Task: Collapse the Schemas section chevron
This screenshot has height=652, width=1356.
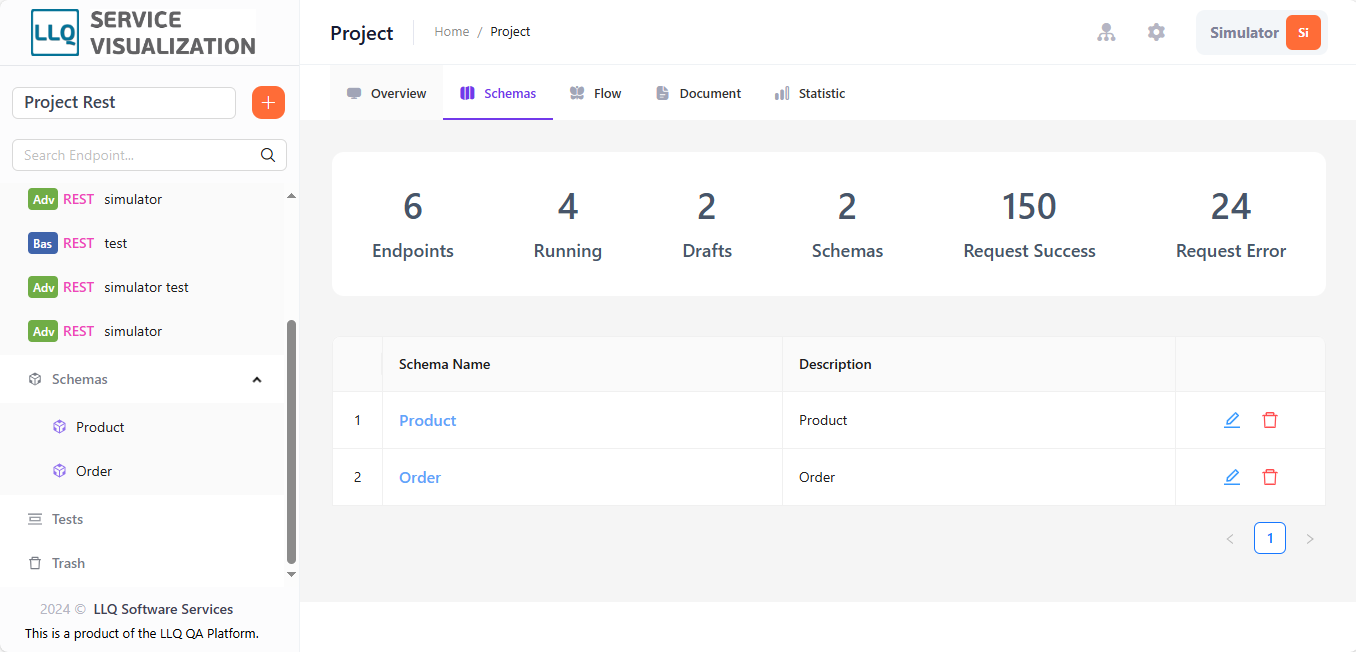Action: tap(257, 379)
